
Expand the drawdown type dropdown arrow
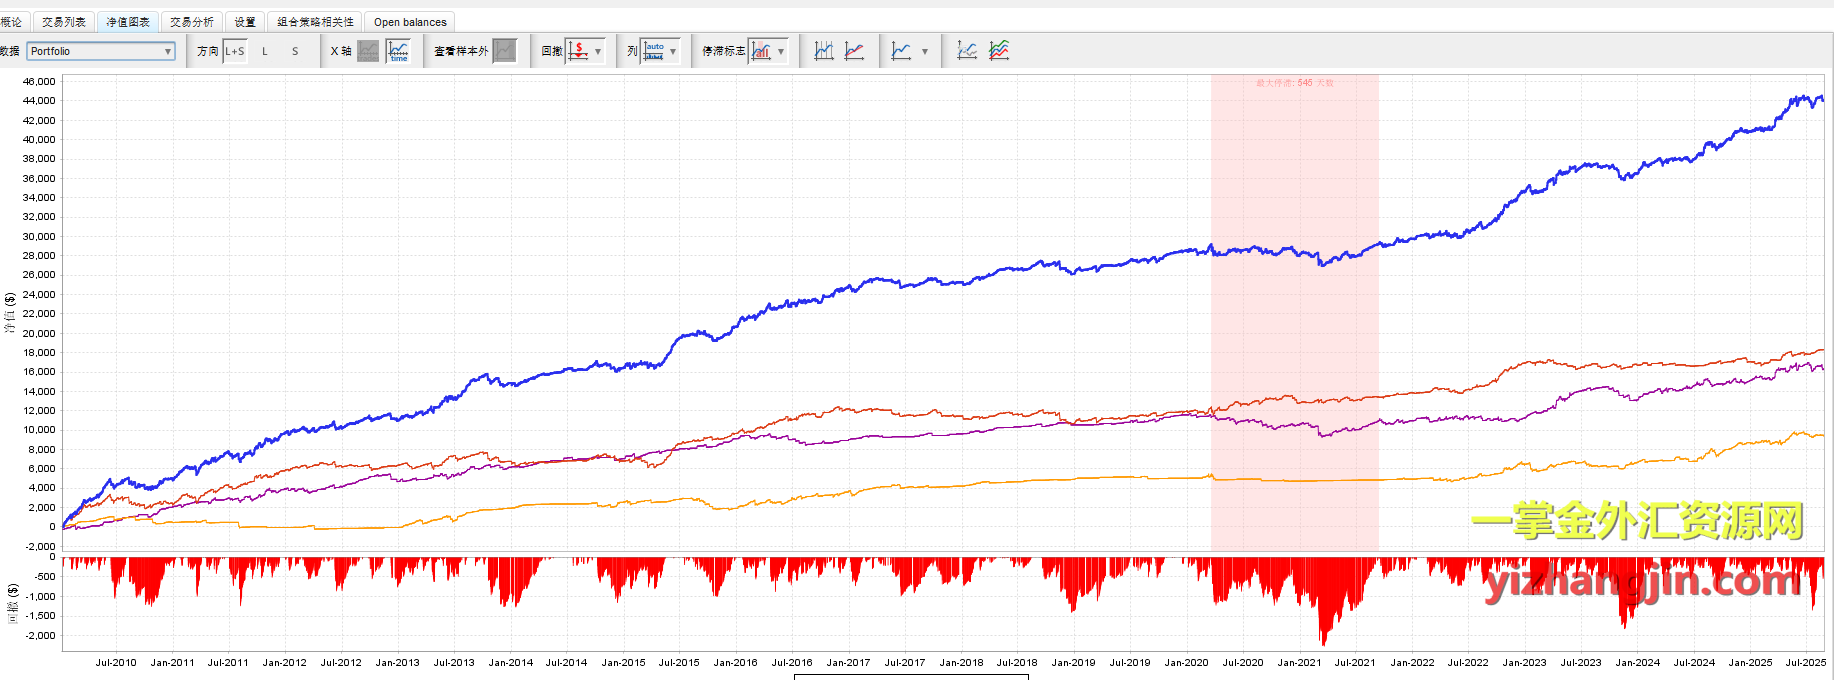click(598, 51)
